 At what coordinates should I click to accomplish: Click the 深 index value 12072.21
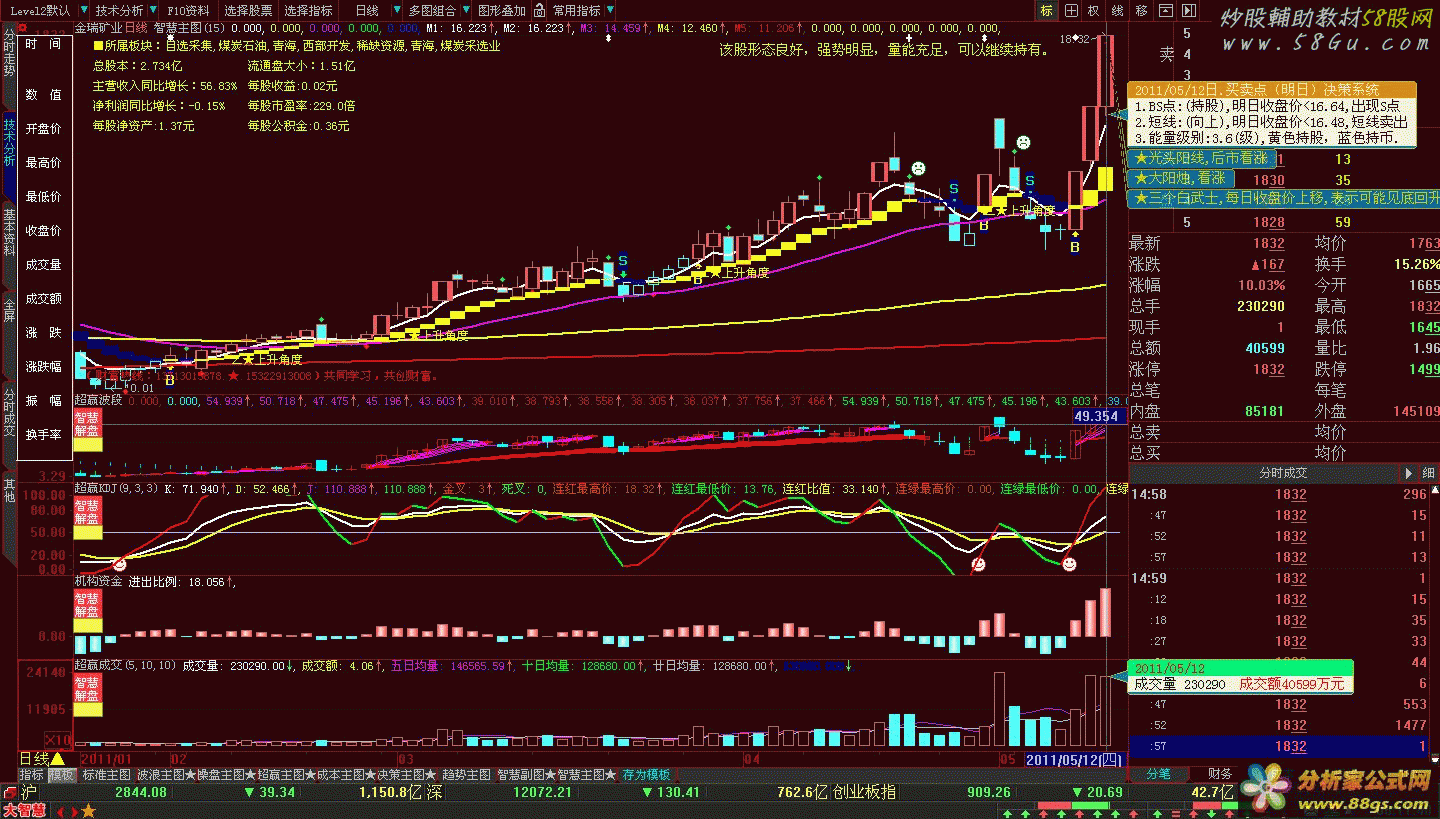point(542,792)
